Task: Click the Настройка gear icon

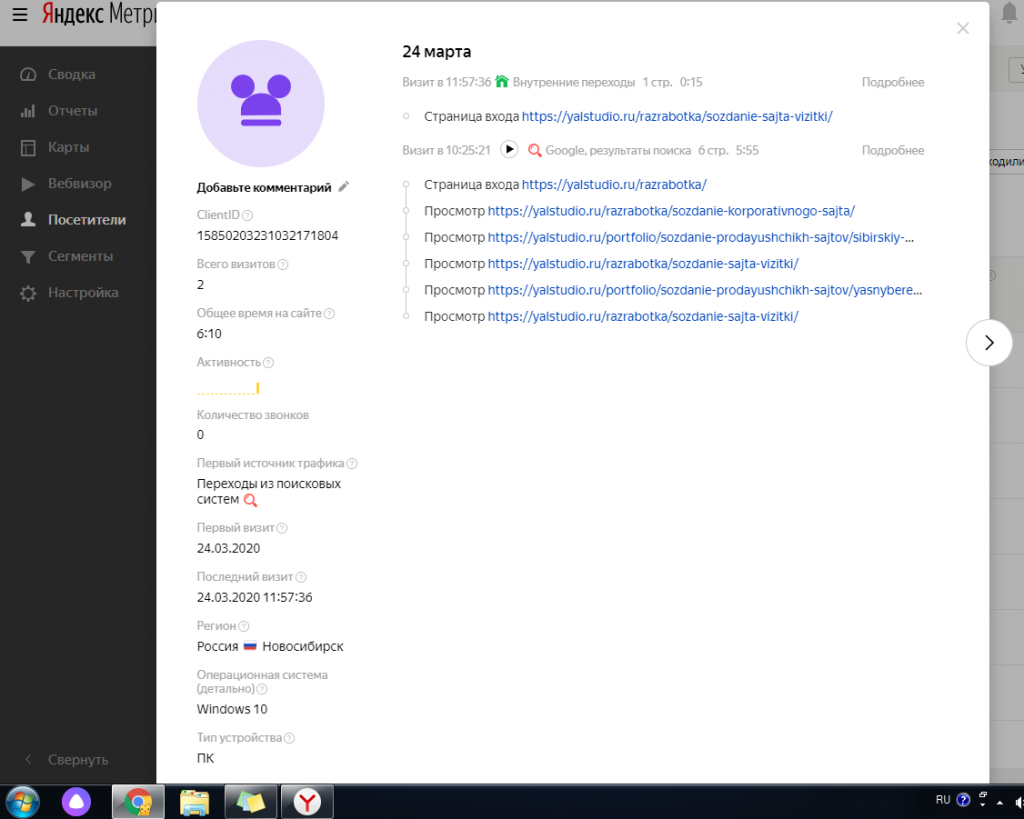Action: tap(28, 293)
